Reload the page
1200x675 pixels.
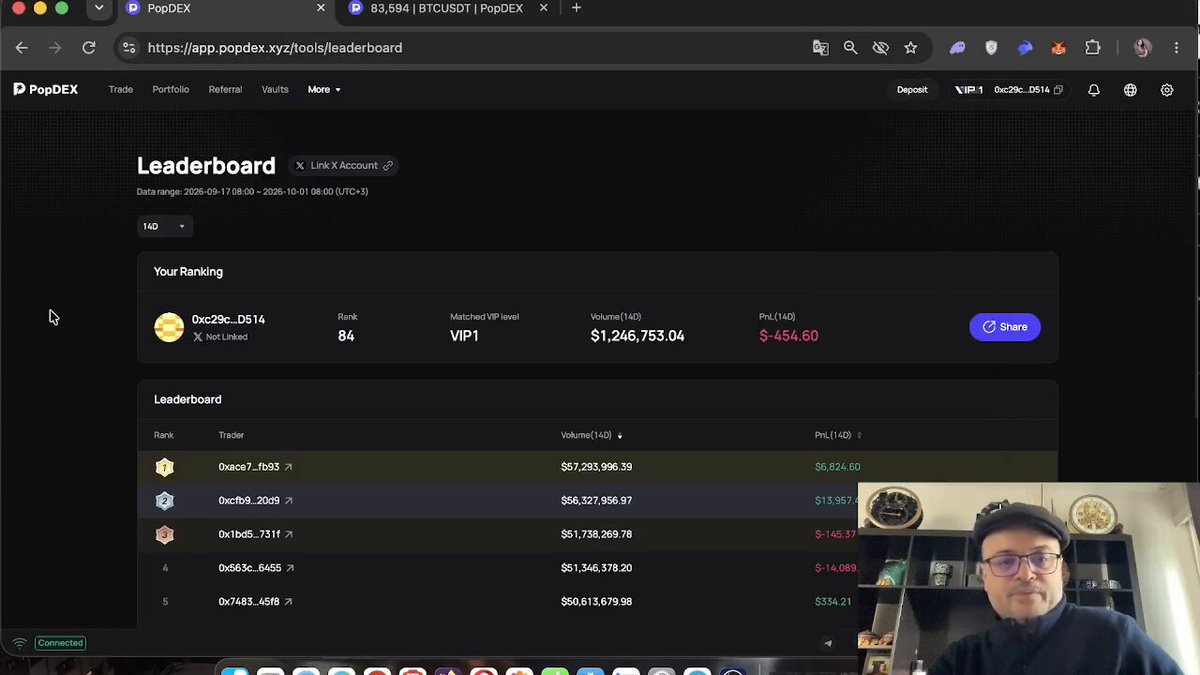89,48
